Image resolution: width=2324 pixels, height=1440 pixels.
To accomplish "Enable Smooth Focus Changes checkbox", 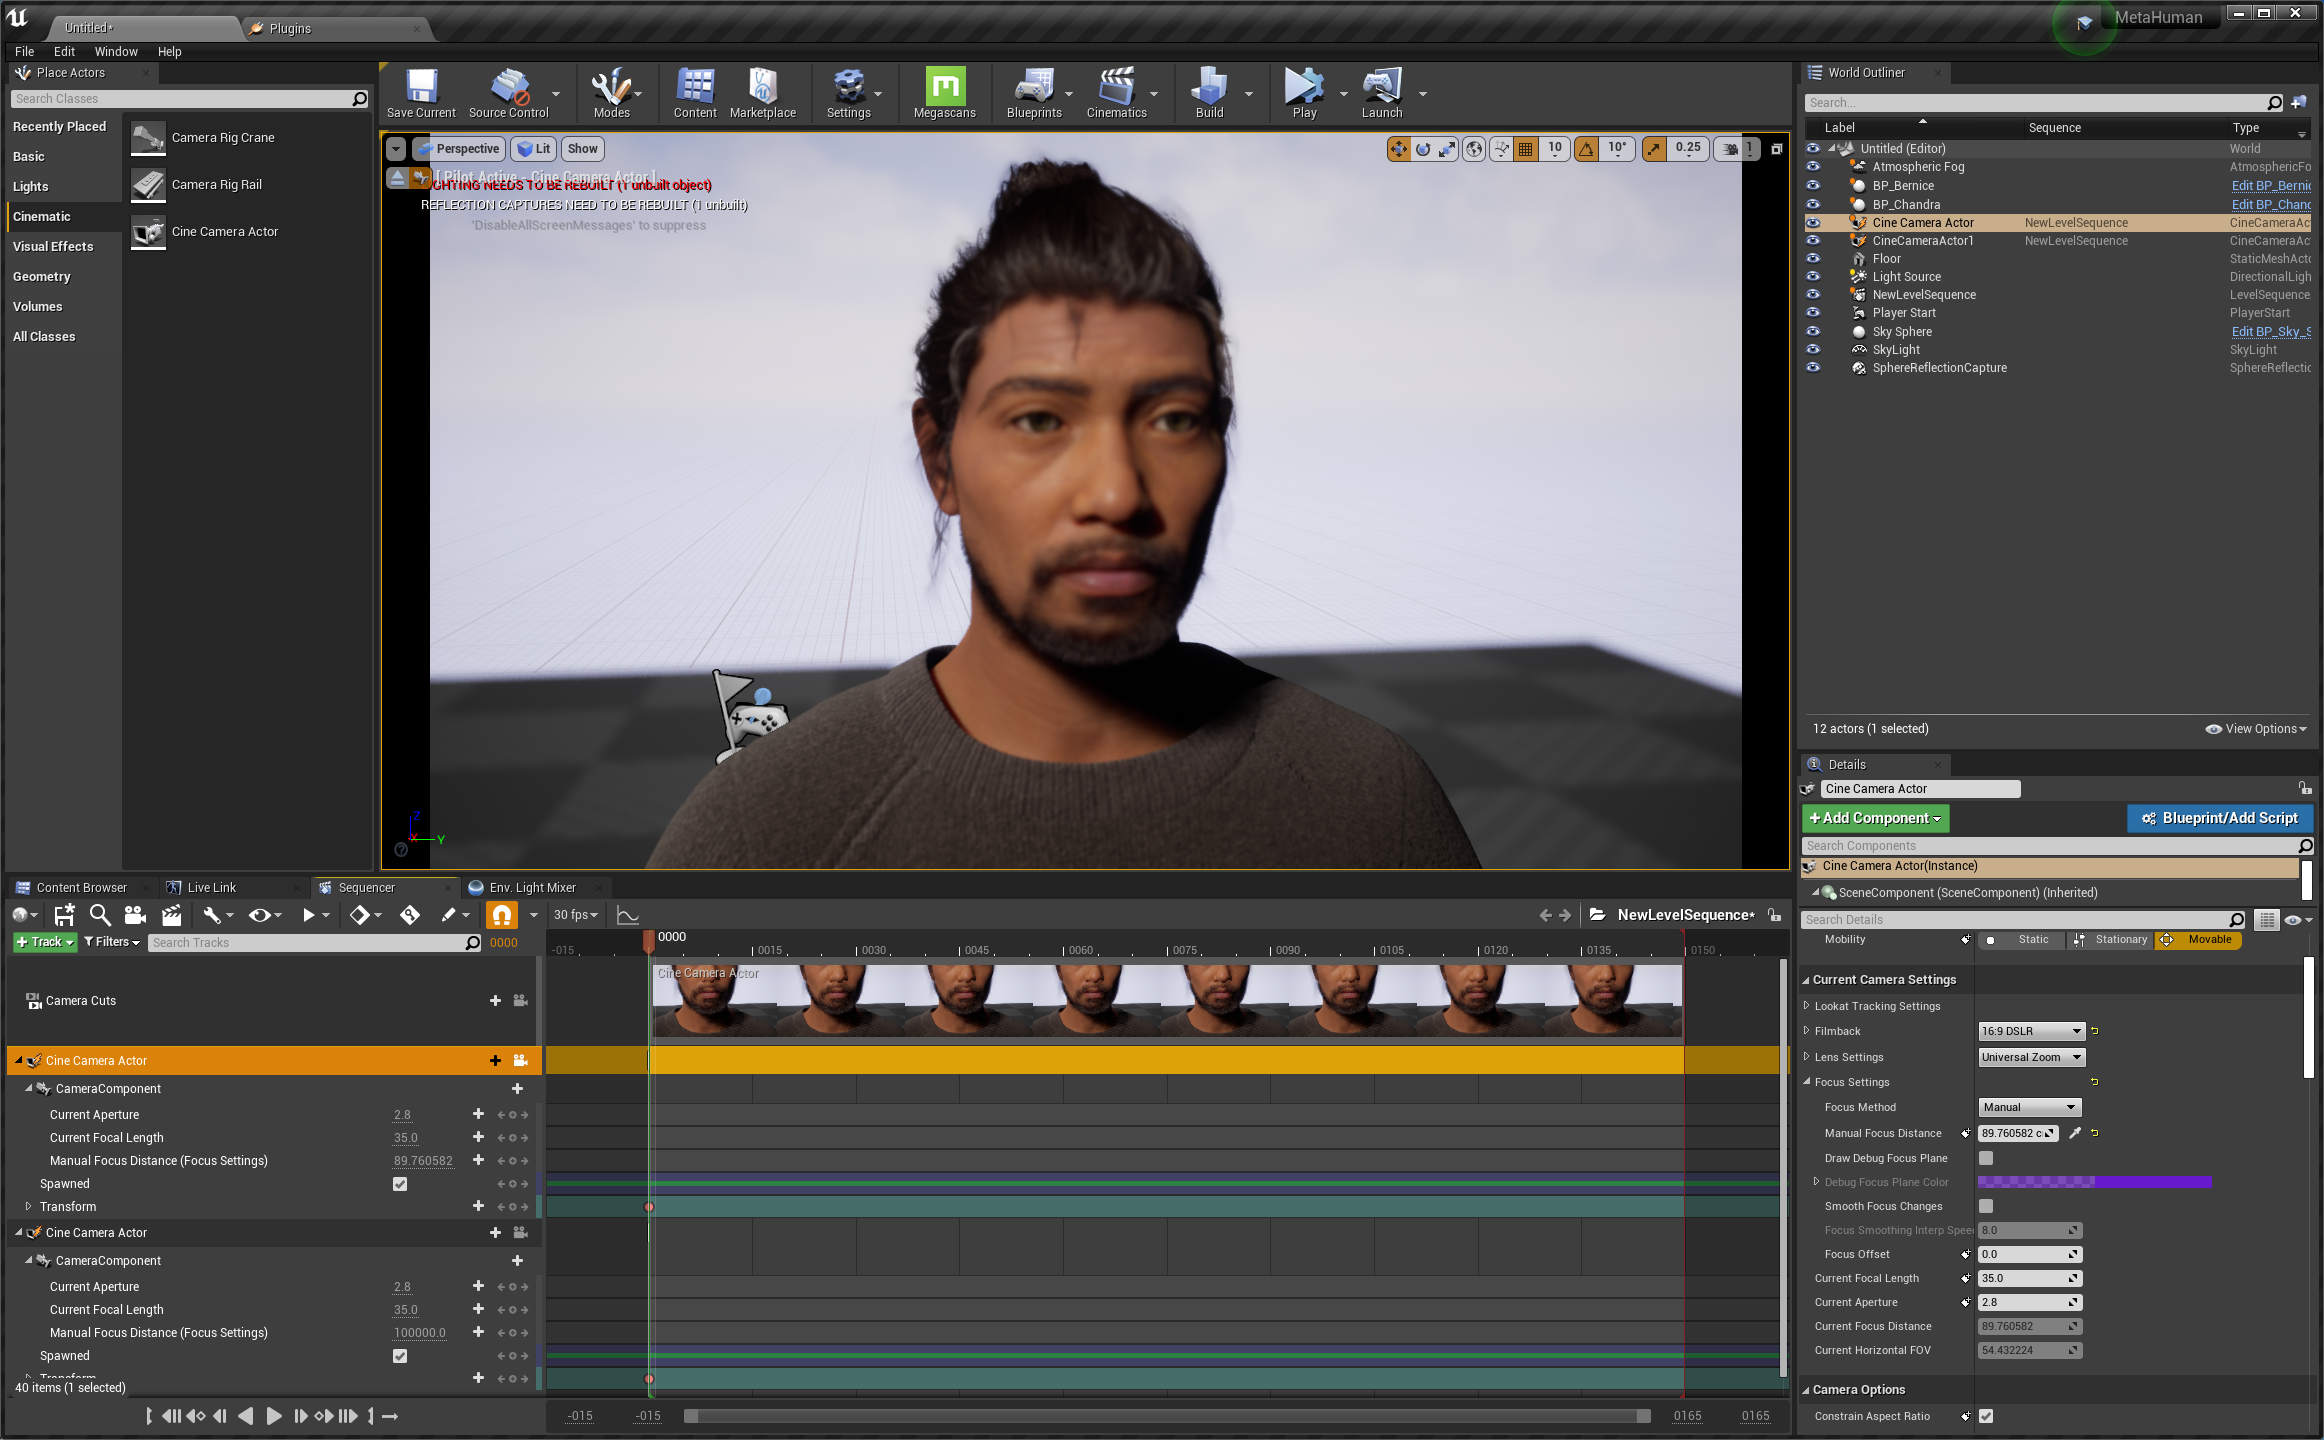I will (1986, 1206).
